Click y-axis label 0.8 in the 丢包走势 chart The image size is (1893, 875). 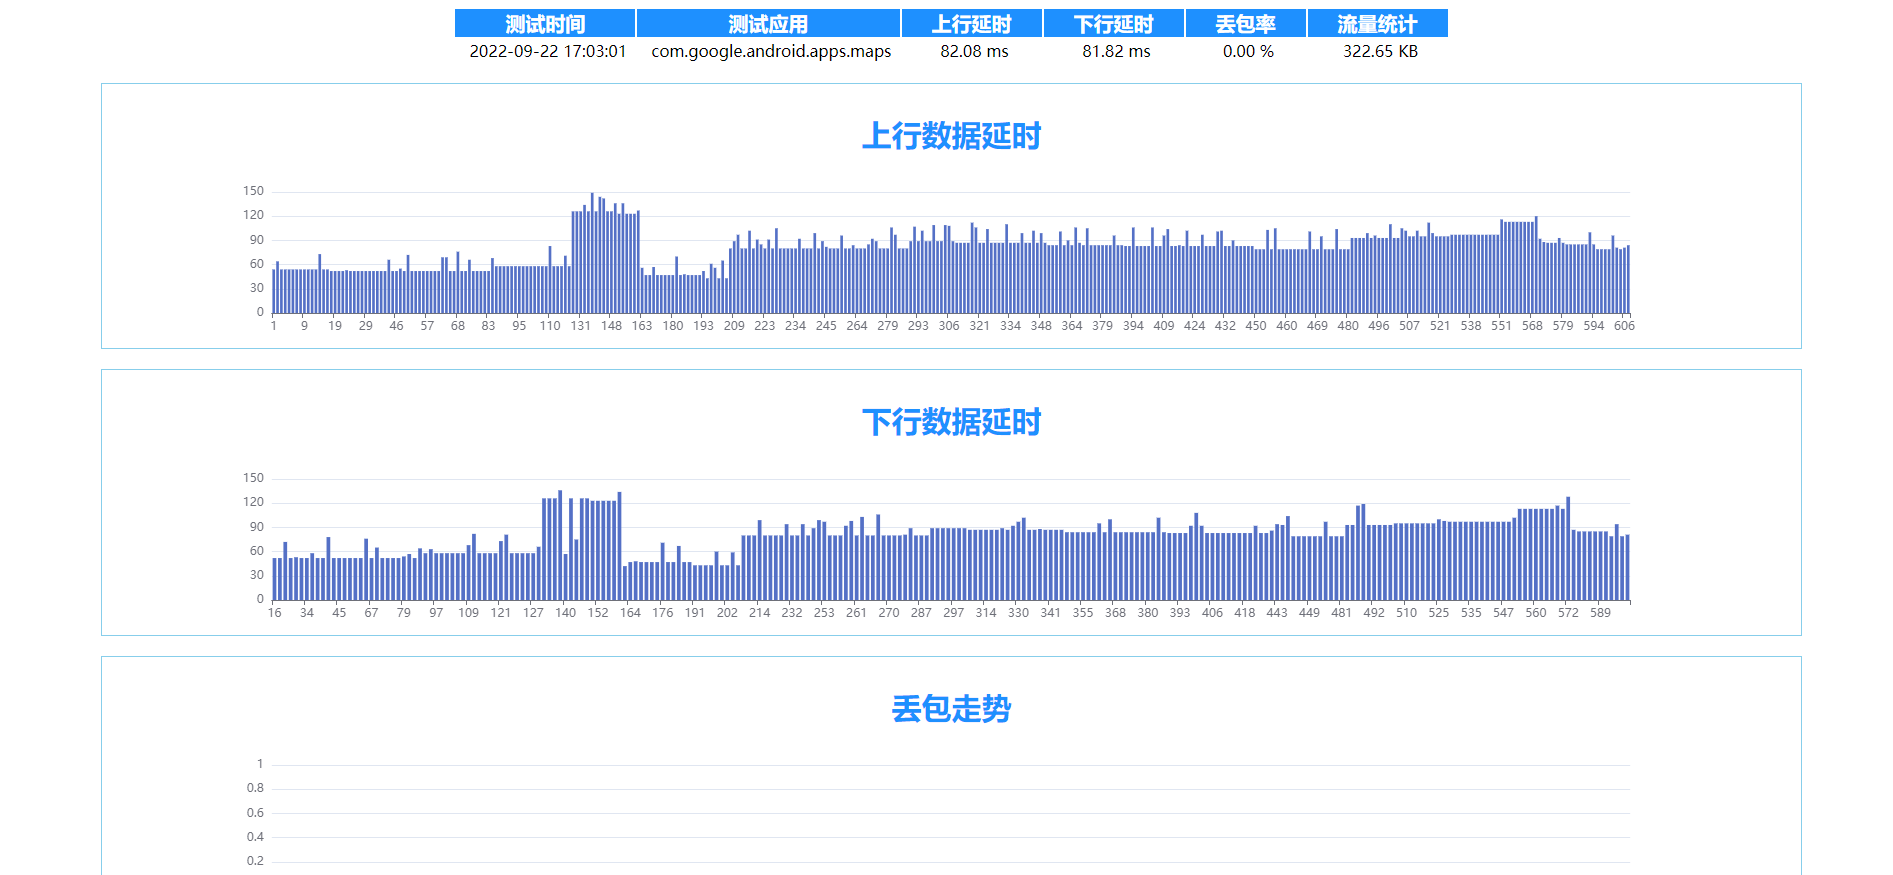click(255, 788)
